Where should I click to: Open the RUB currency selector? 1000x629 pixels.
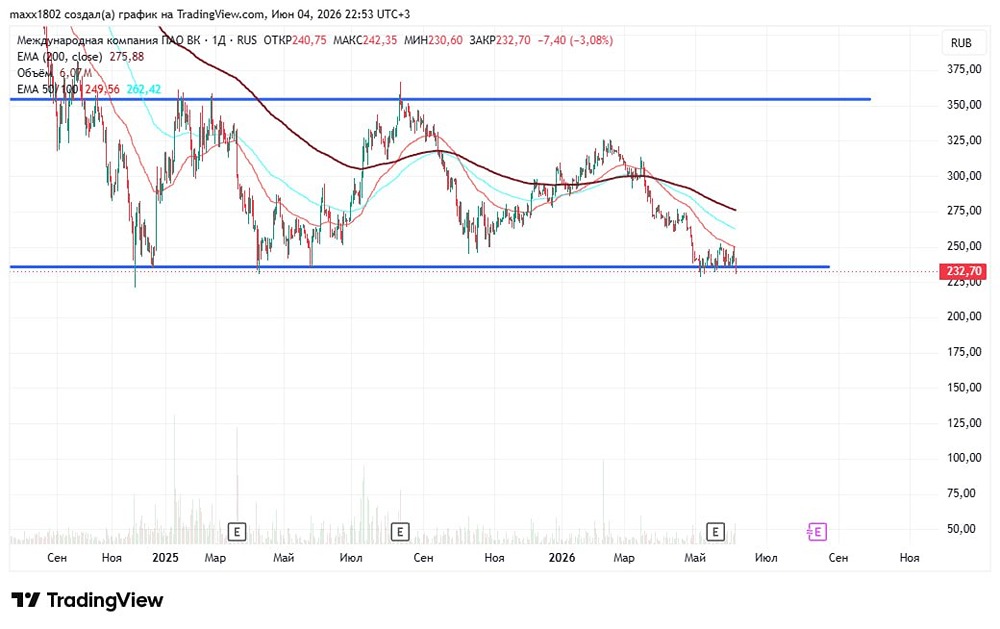pyautogui.click(x=961, y=43)
